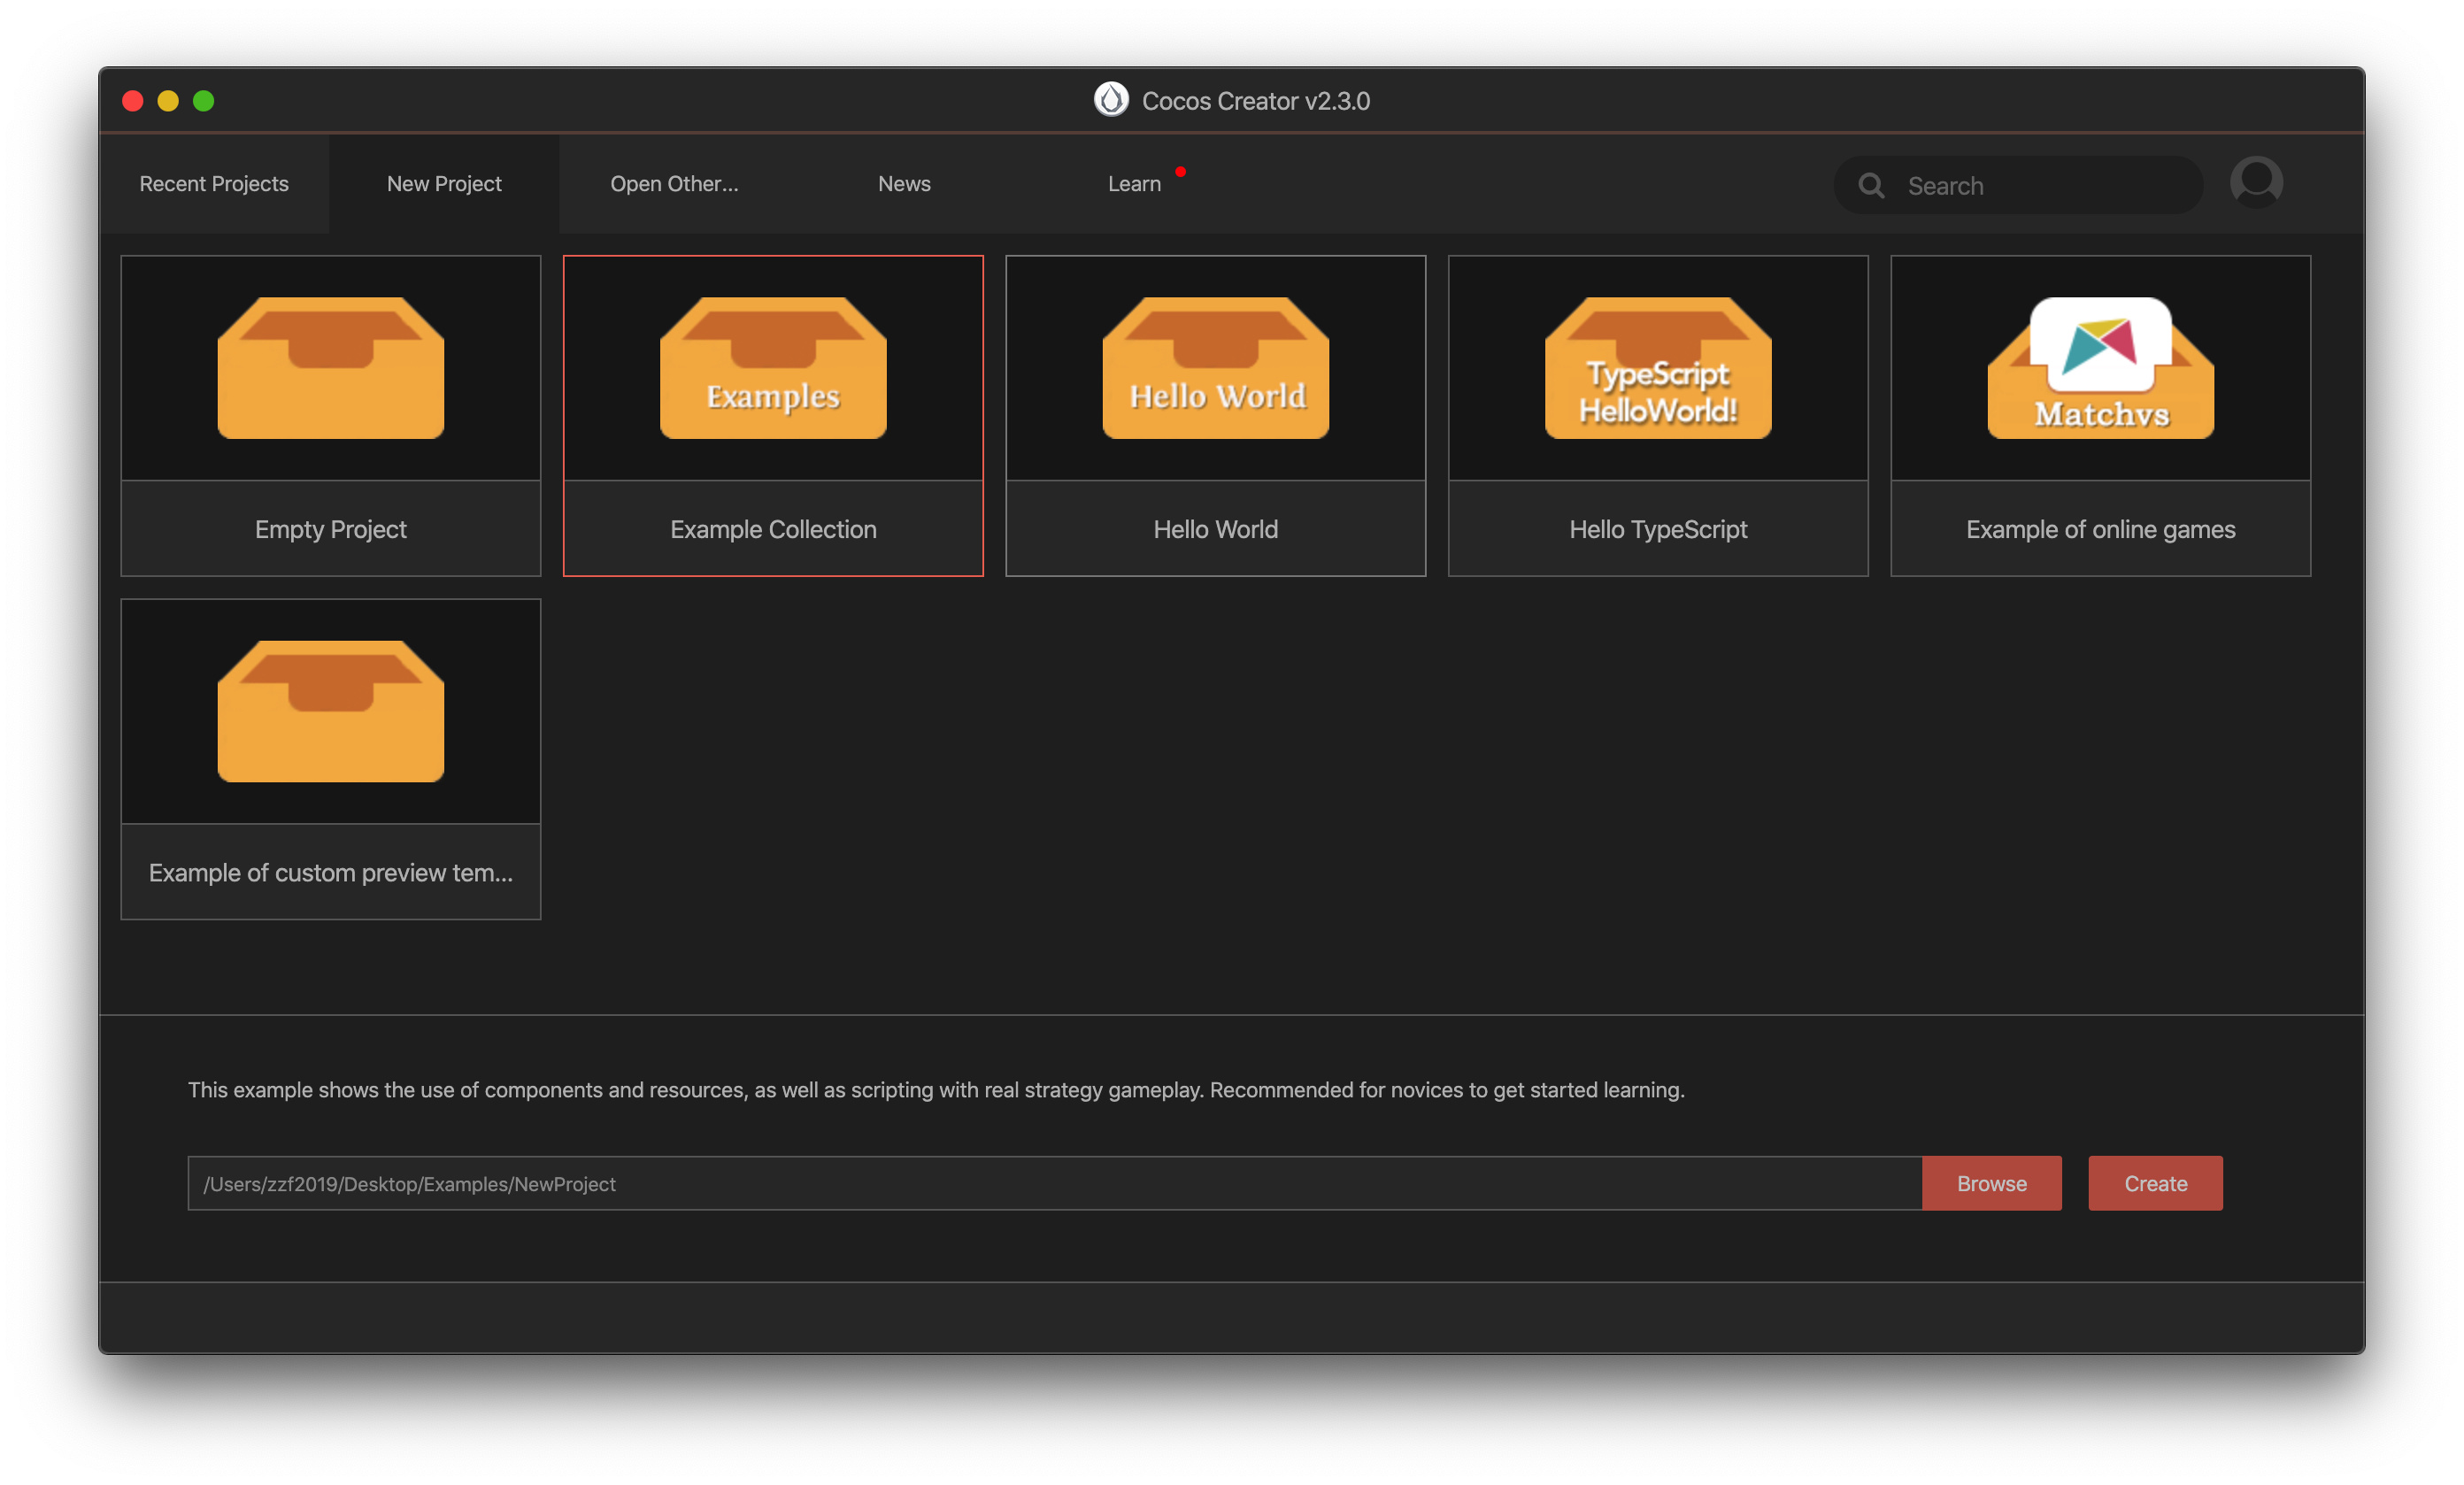Focus the Search field
Viewport: 2464px width, 1485px height.
[2018, 185]
